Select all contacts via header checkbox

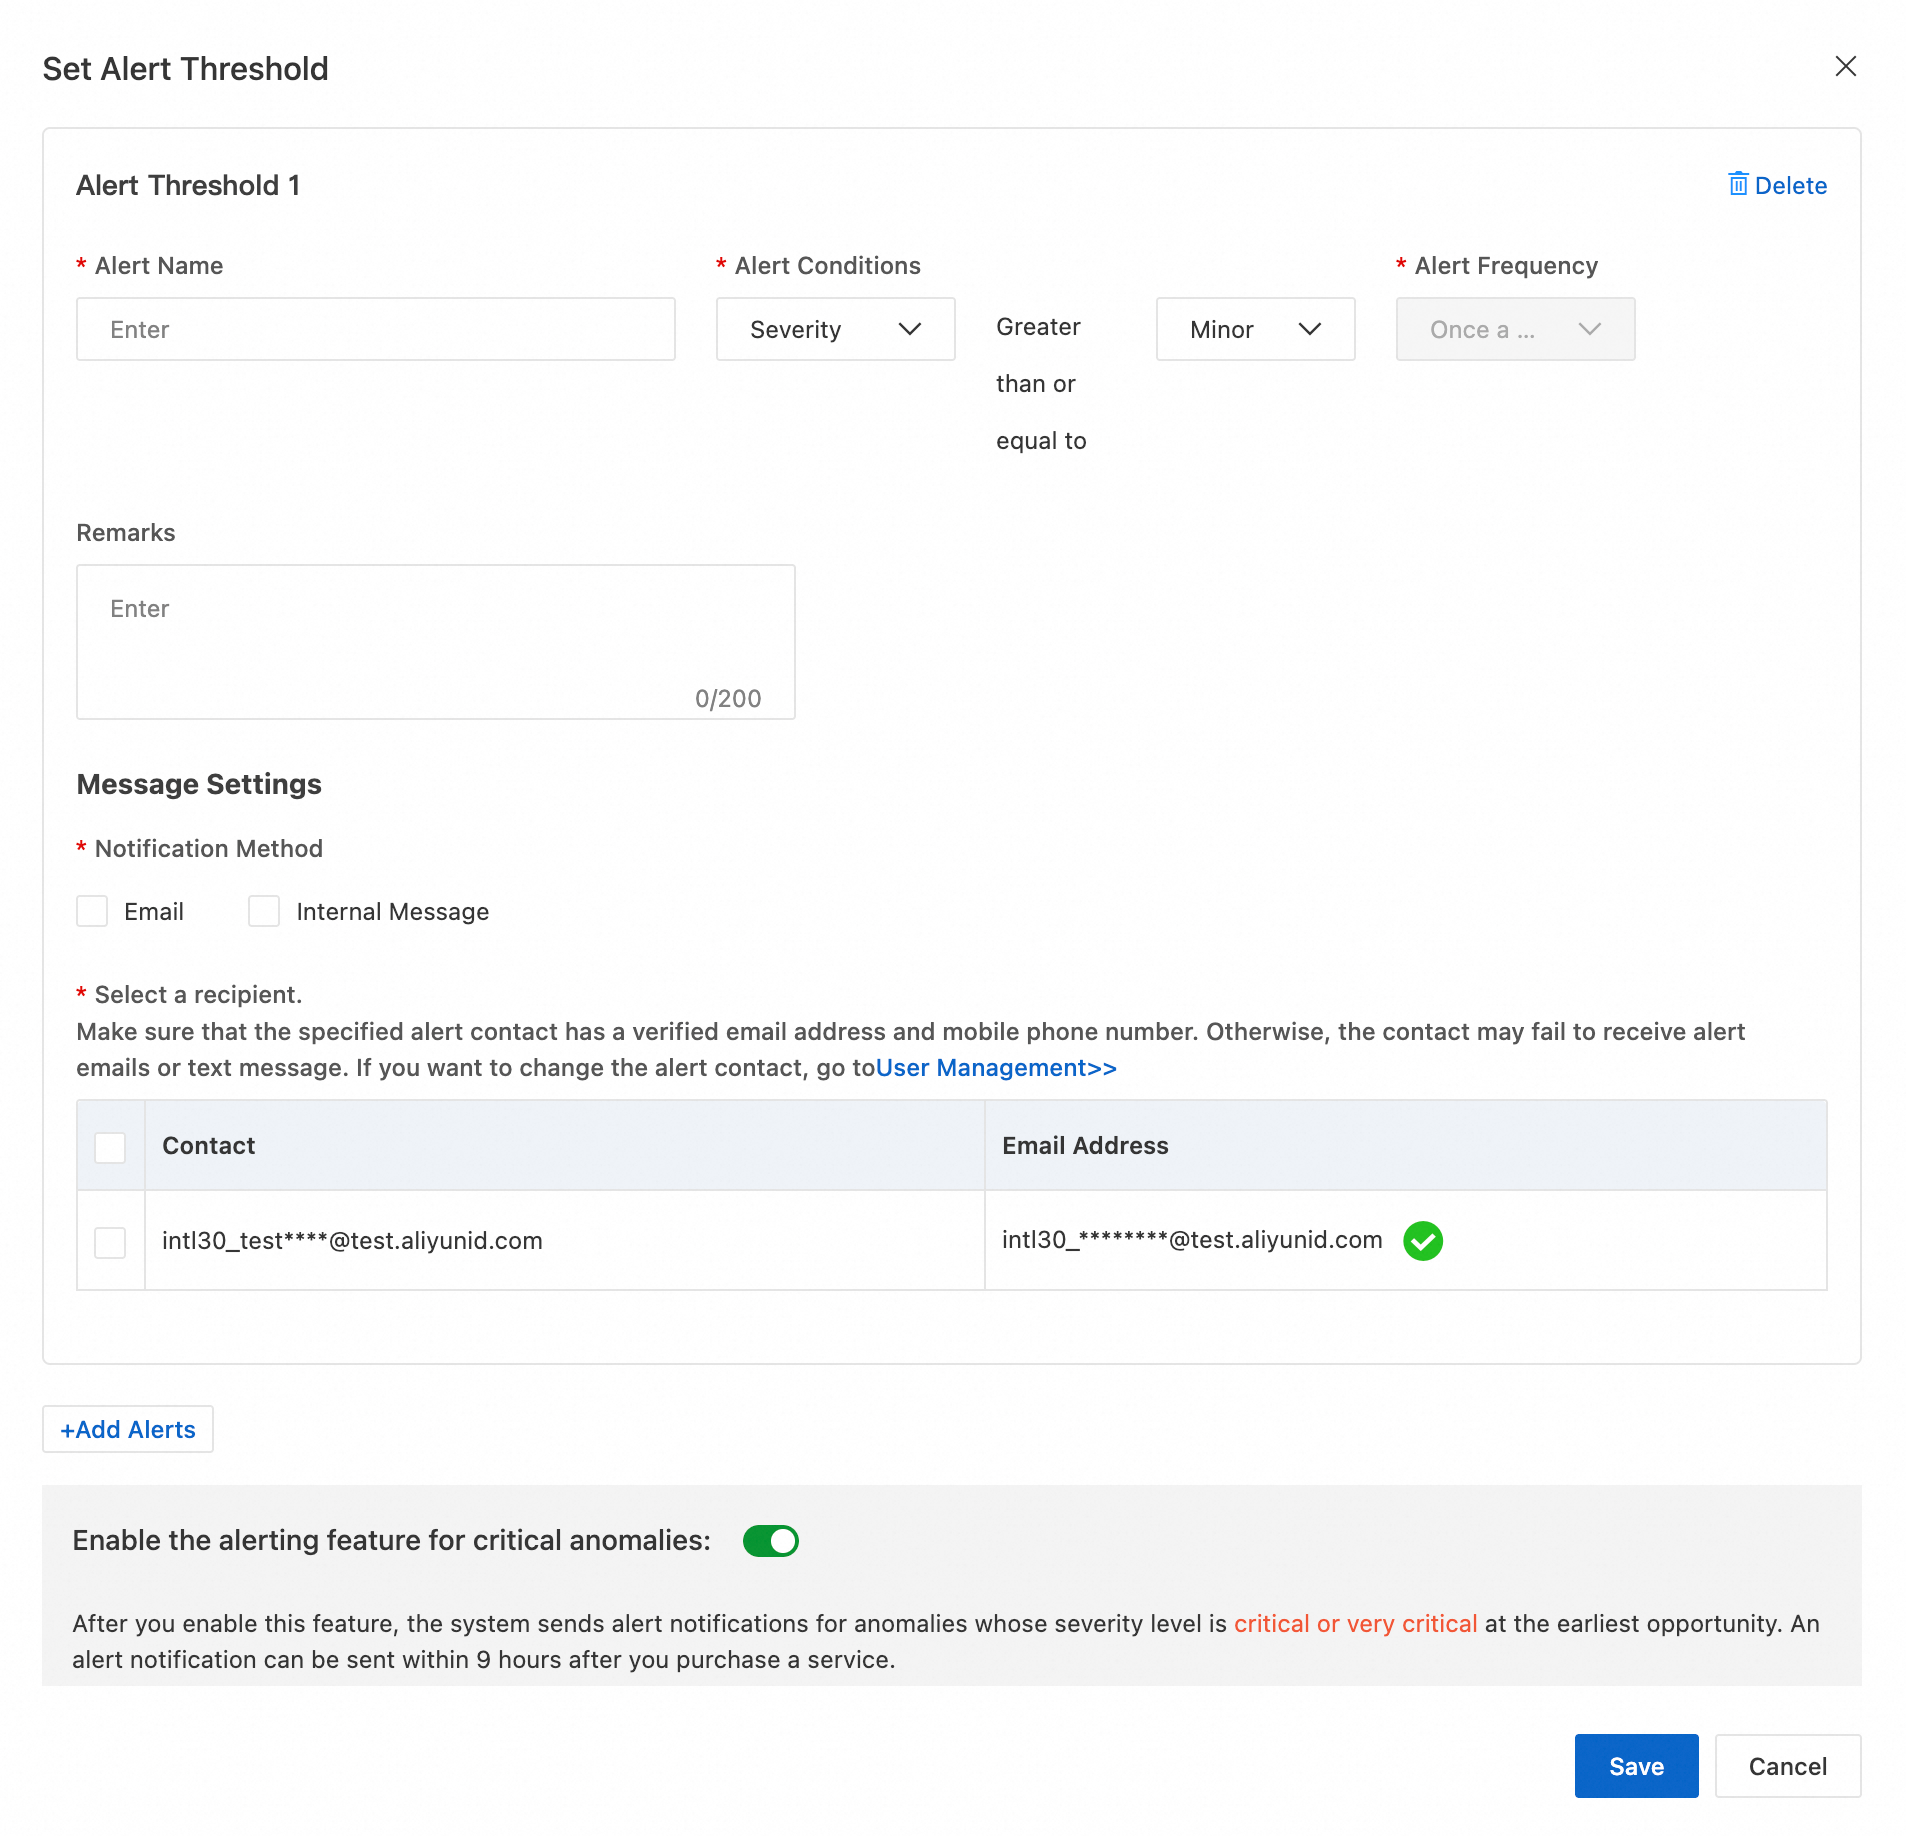(110, 1147)
